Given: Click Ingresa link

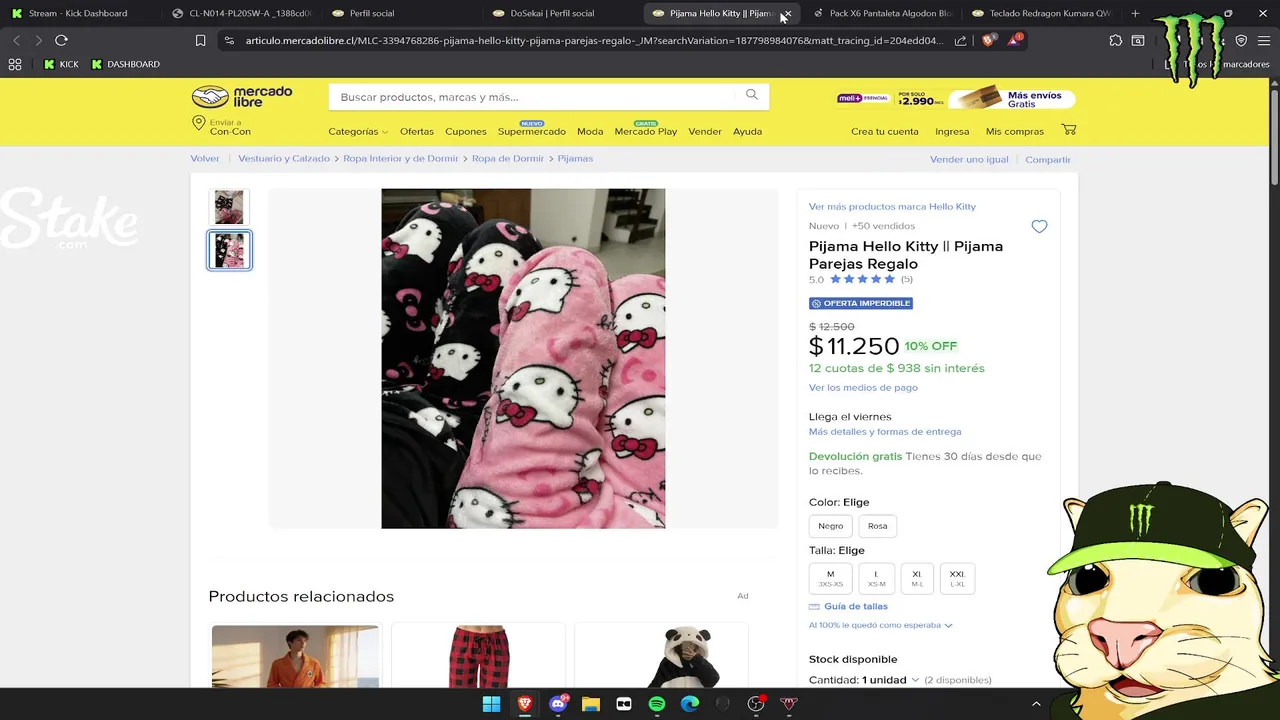Looking at the screenshot, I should tap(952, 131).
